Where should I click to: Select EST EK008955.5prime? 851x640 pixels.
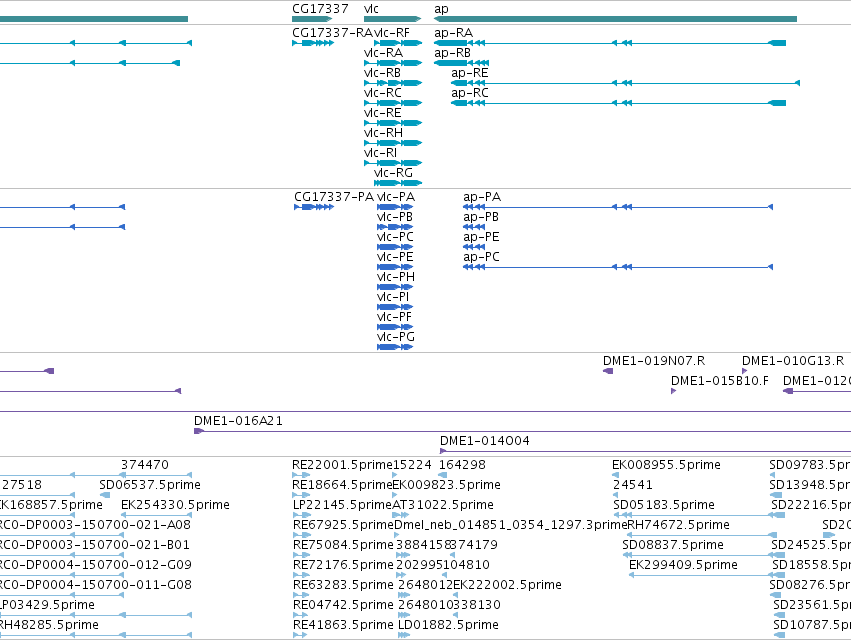[666, 465]
